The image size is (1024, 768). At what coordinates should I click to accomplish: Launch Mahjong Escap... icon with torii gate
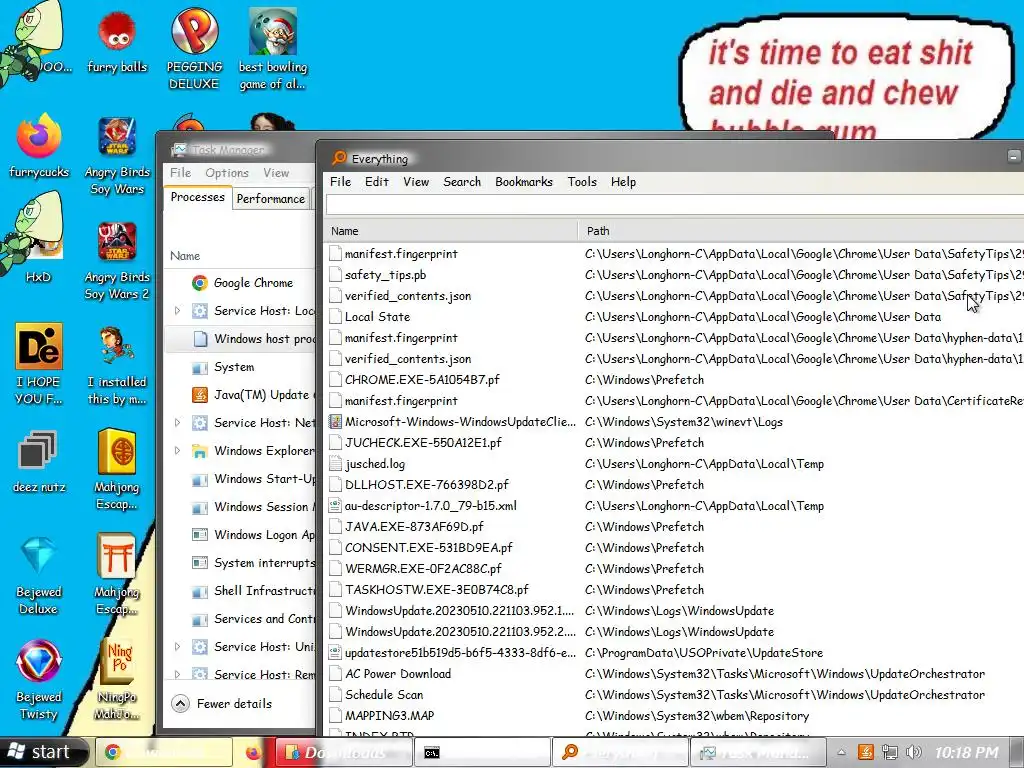pyautogui.click(x=118, y=575)
